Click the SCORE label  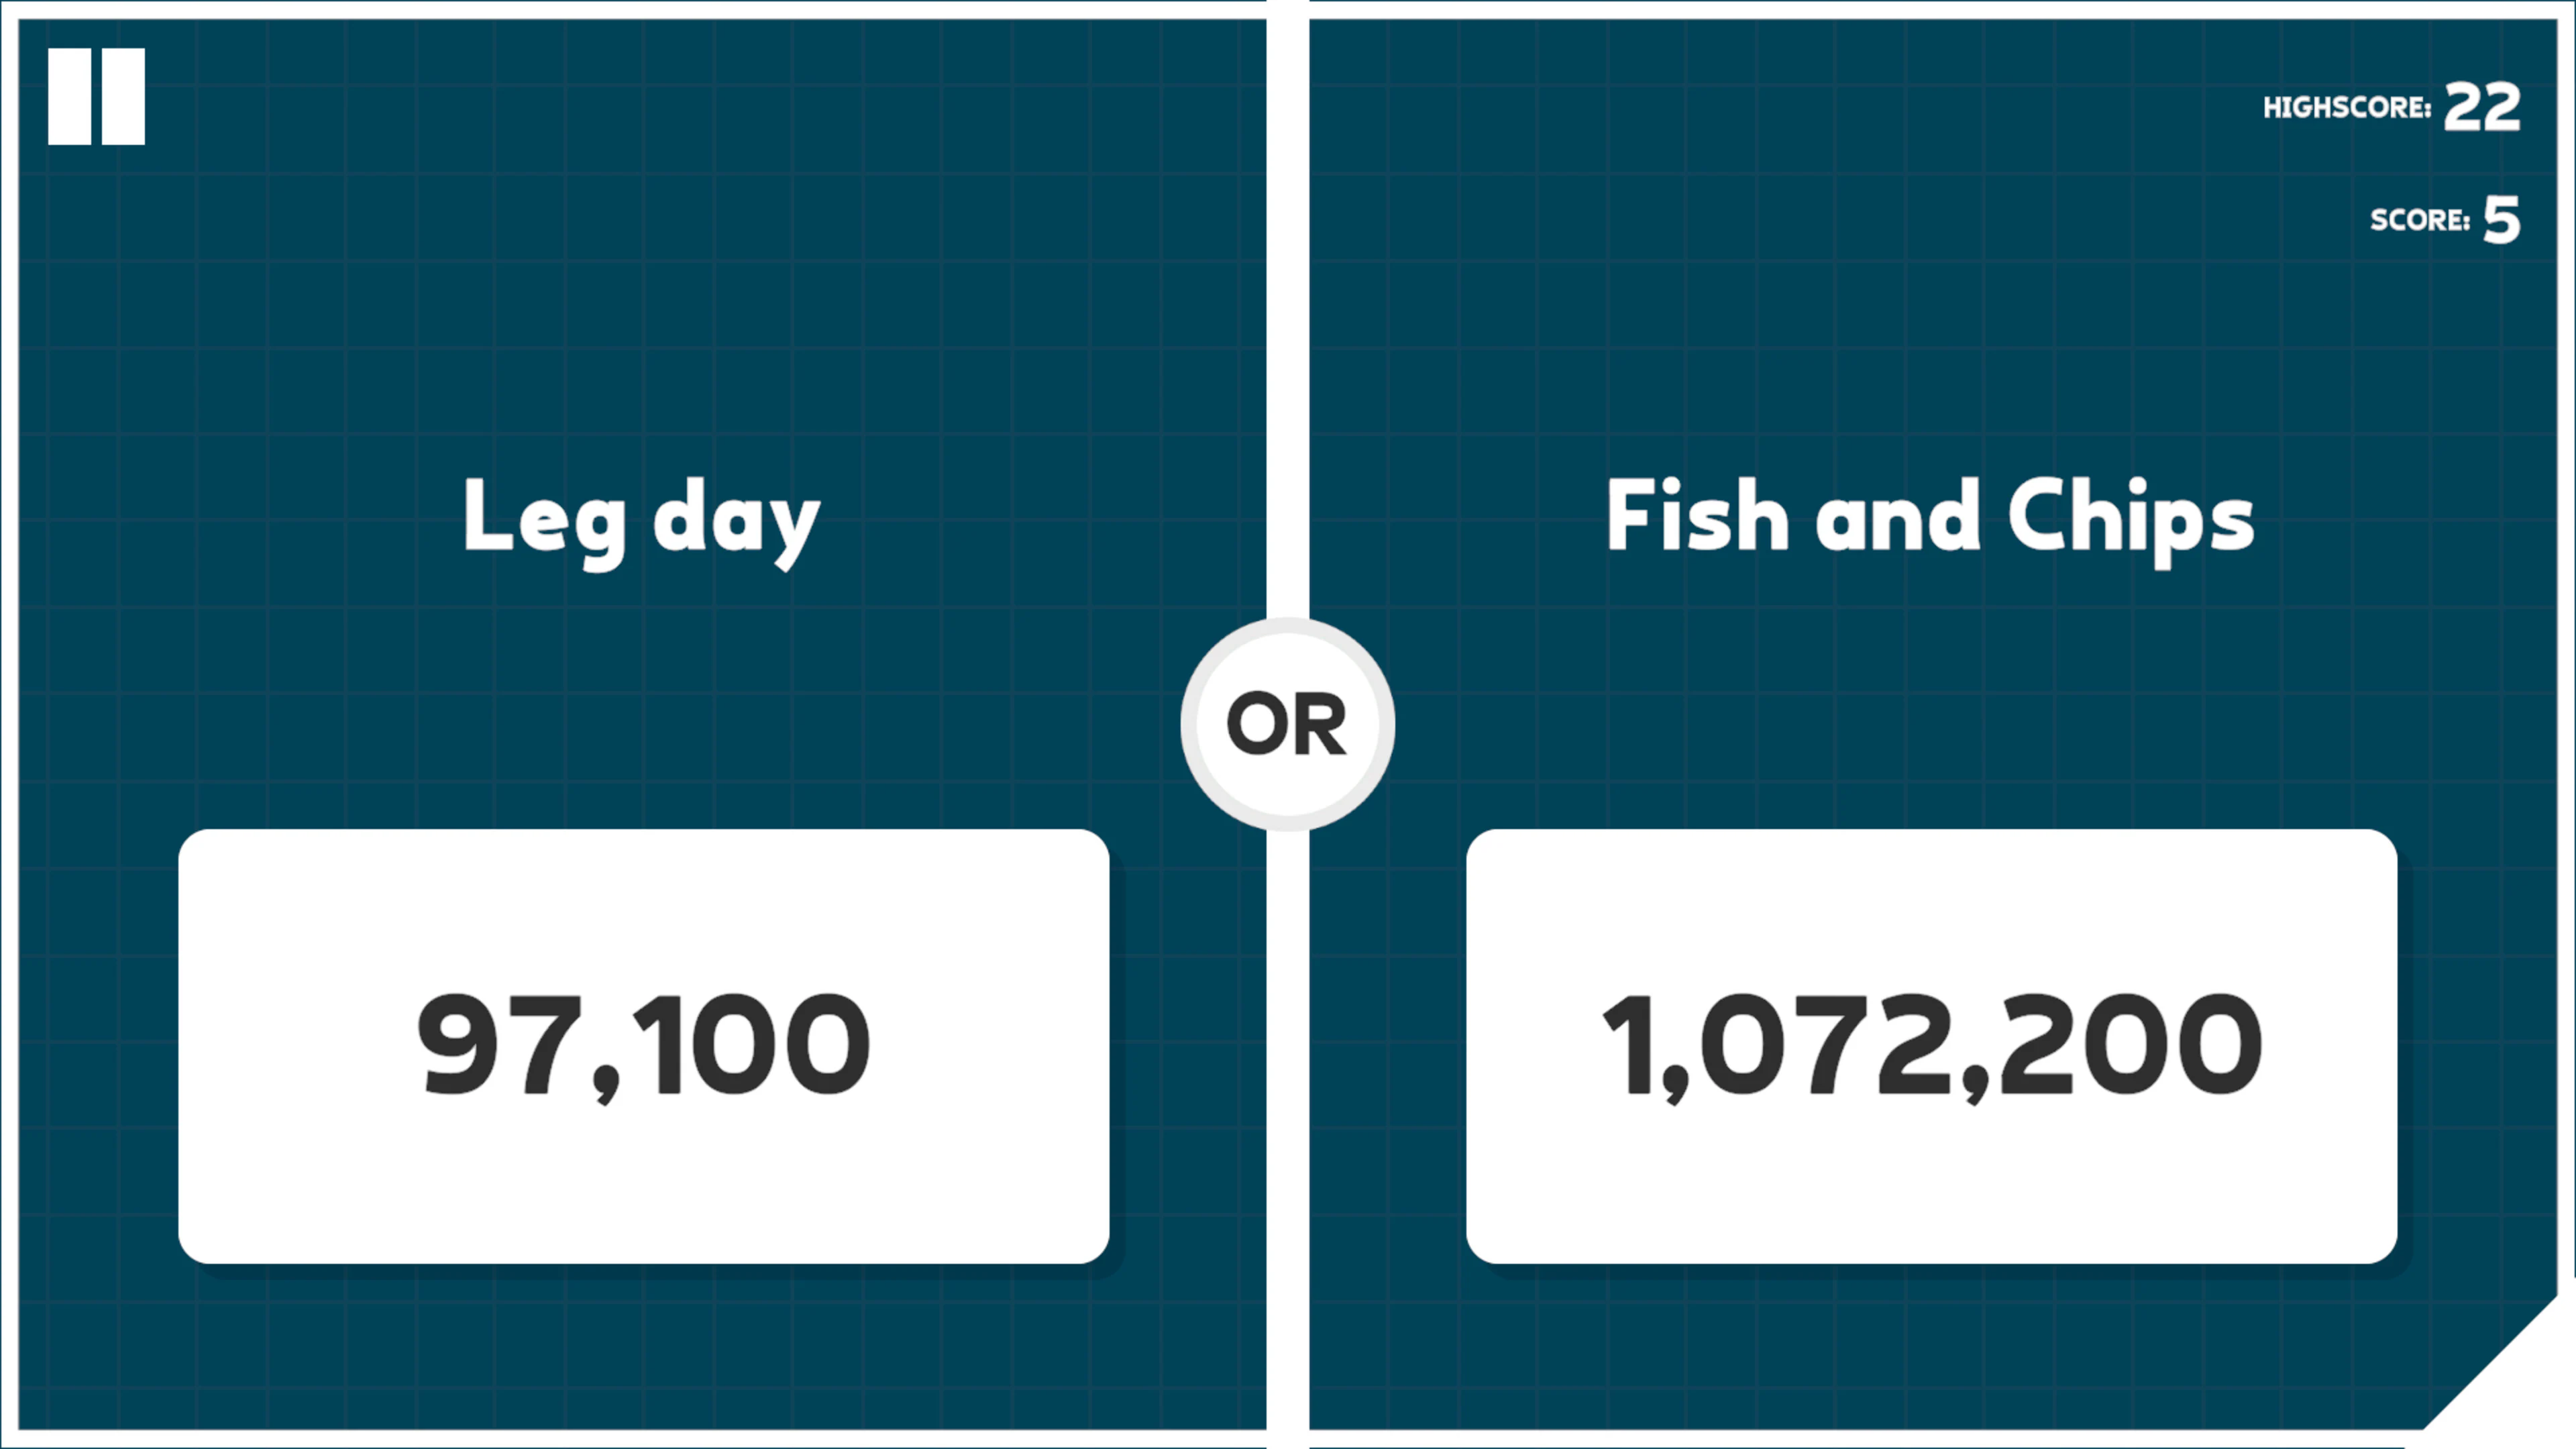coord(2419,220)
